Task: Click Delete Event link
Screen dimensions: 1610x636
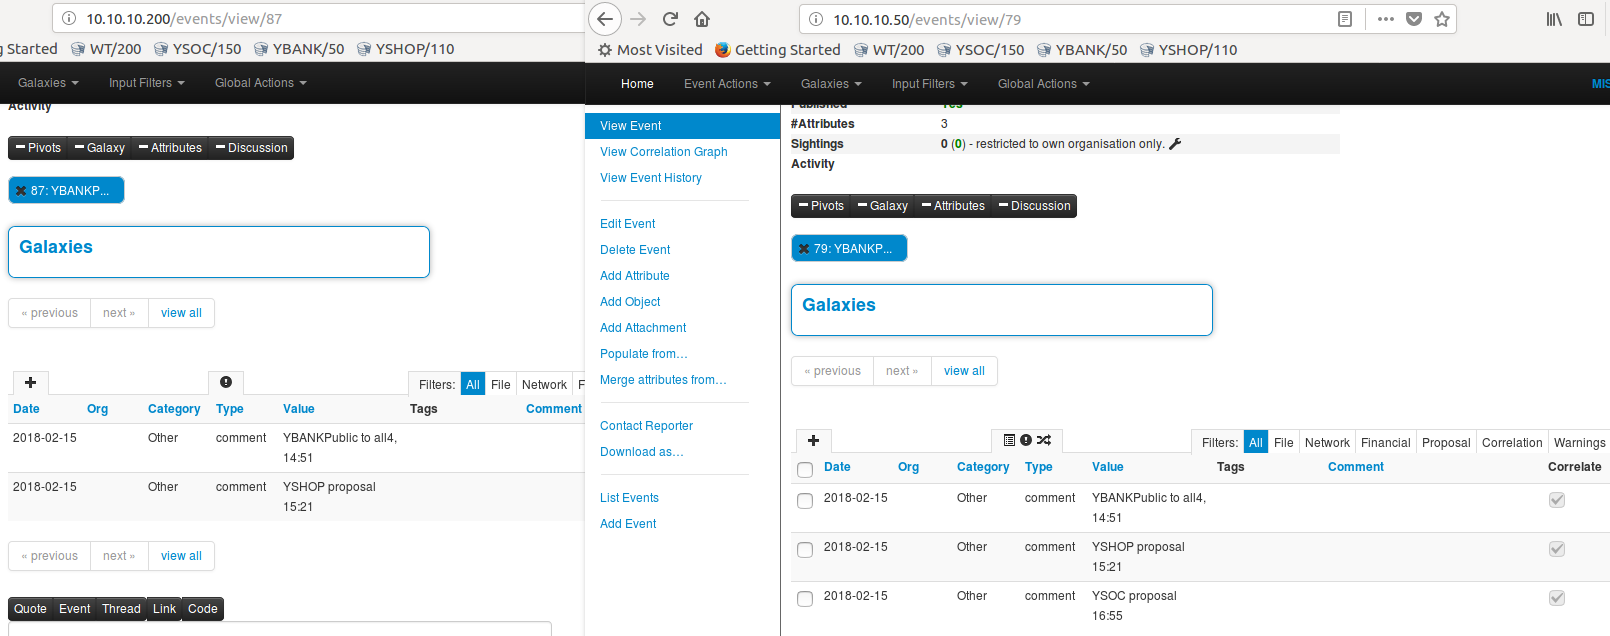Action: click(635, 250)
